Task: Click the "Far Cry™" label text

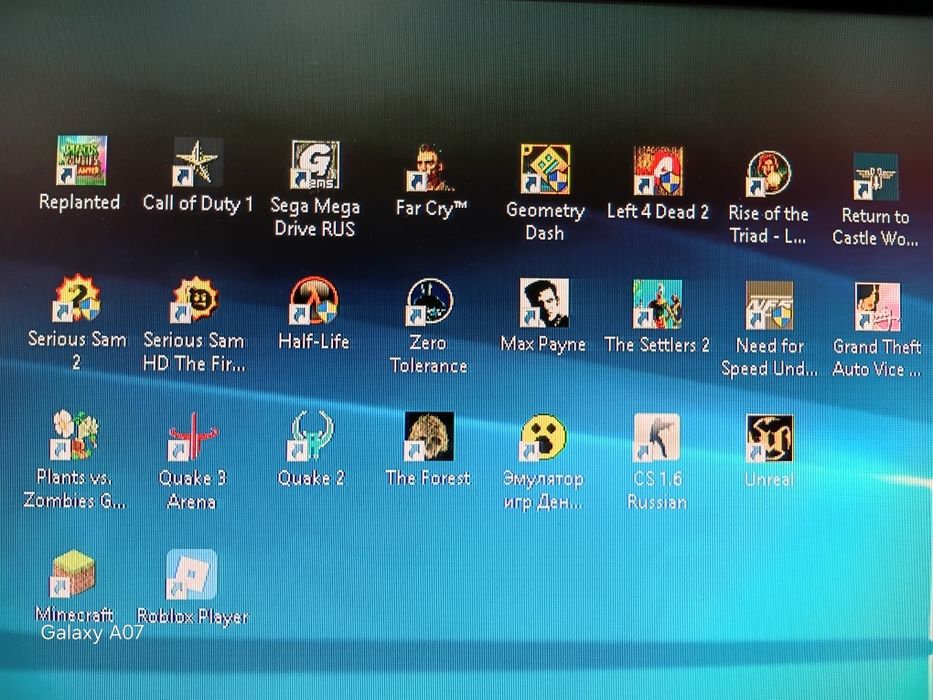Action: click(x=431, y=208)
